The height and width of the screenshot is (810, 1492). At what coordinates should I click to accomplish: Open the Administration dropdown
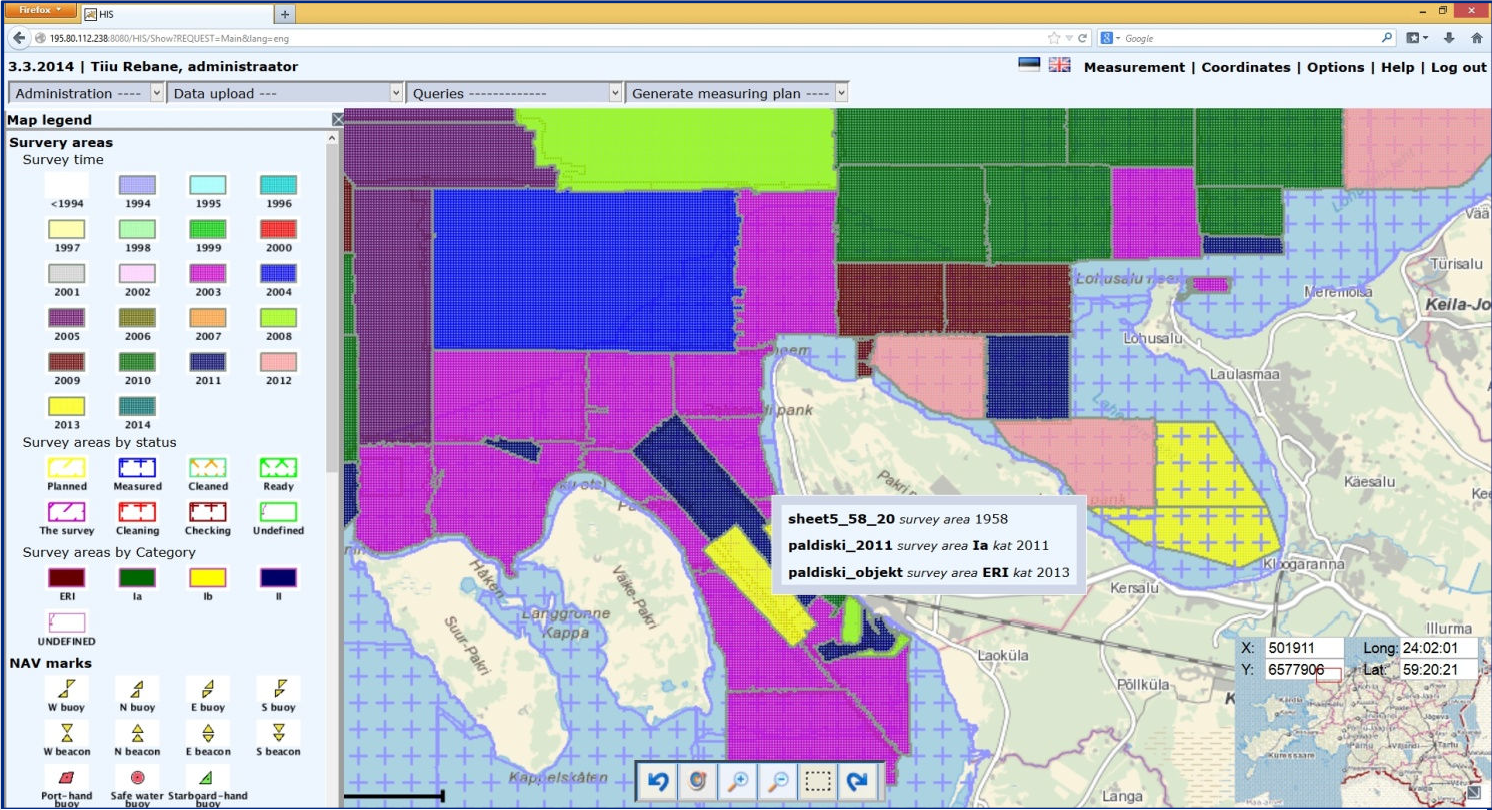(86, 93)
